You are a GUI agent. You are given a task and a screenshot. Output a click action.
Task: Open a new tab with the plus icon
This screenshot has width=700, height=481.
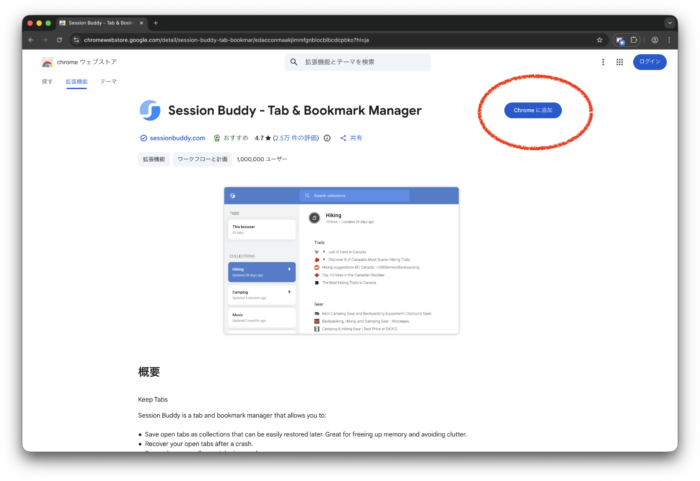tap(156, 22)
